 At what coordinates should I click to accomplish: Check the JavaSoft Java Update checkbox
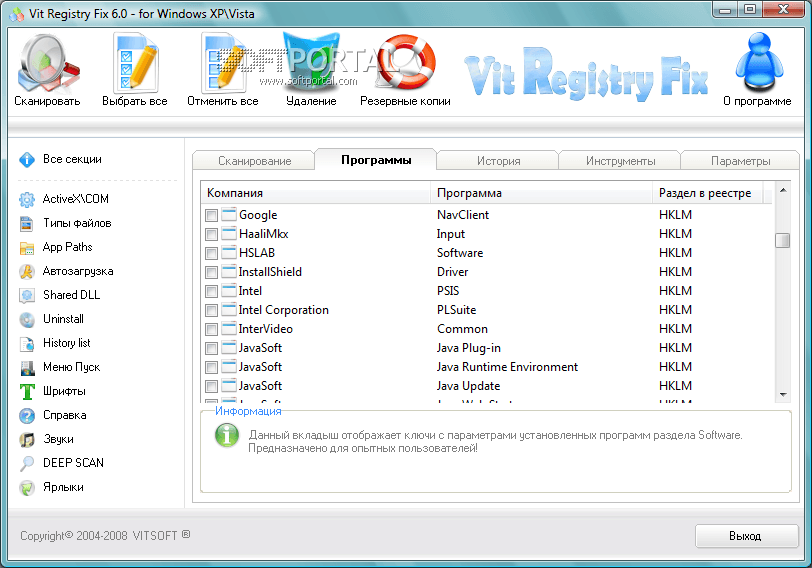(x=211, y=386)
